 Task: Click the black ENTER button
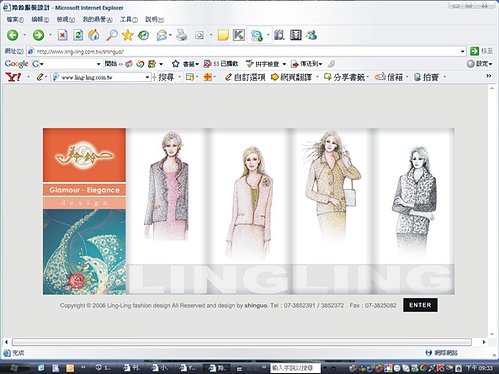[420, 305]
